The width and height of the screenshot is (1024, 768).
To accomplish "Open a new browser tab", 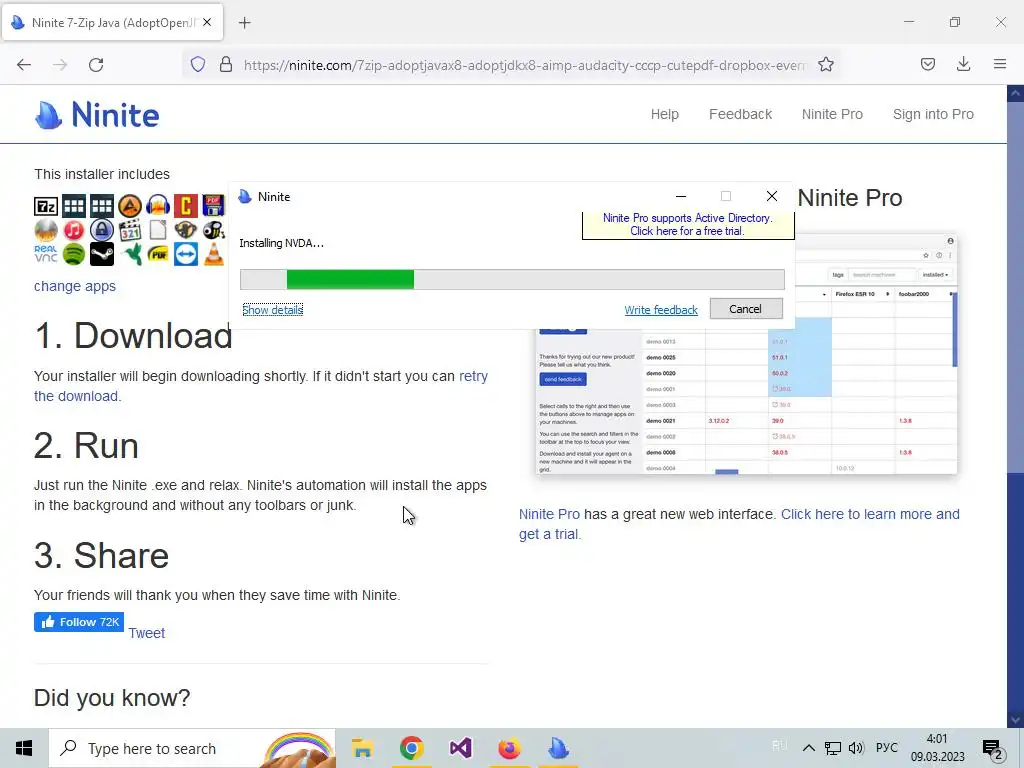I will [x=244, y=23].
